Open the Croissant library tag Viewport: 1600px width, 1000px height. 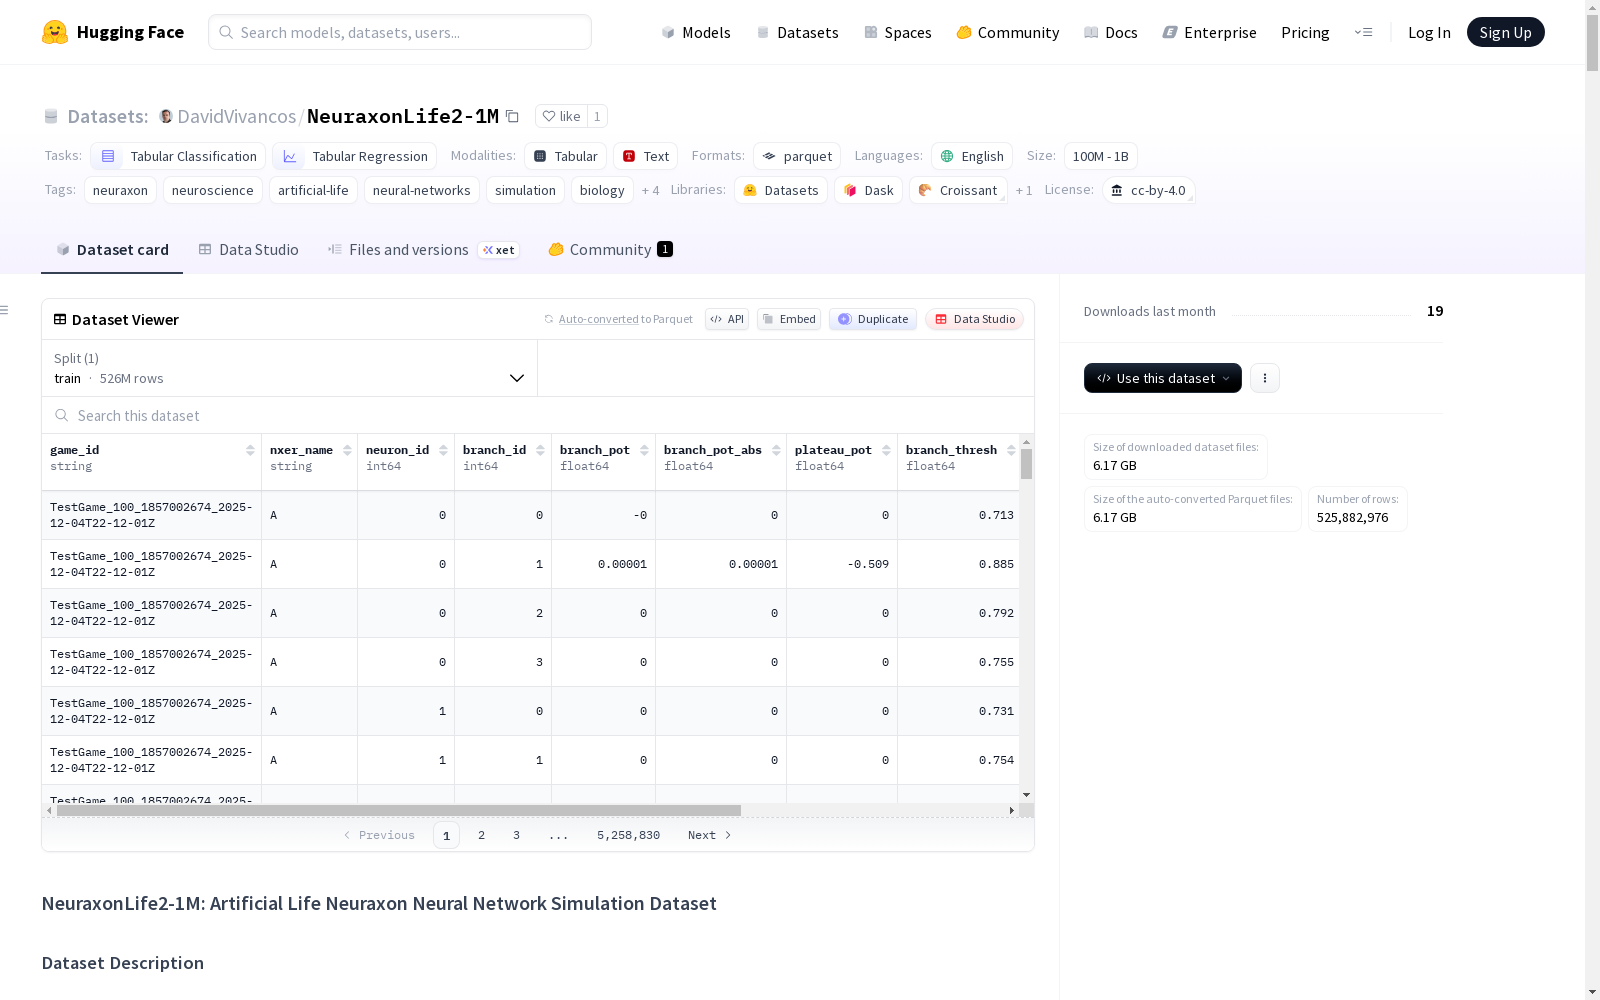(x=958, y=190)
